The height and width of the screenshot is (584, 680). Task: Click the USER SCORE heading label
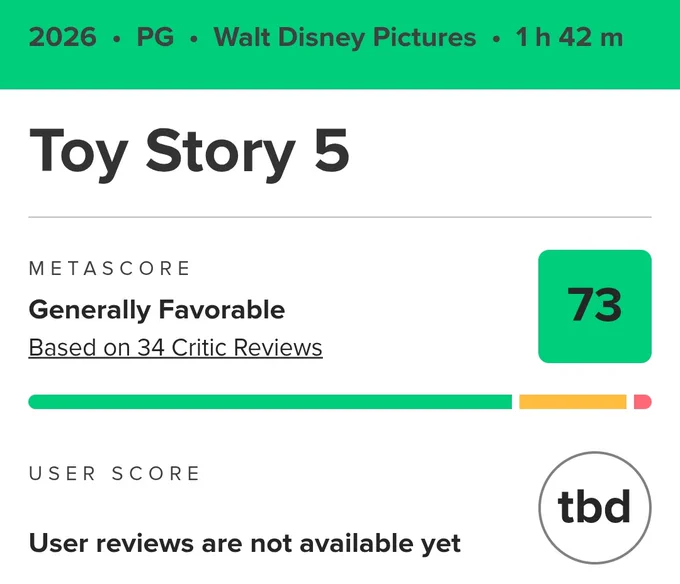point(114,473)
